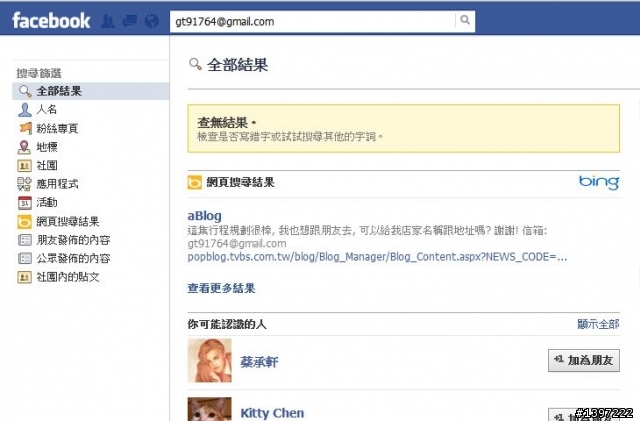
Task: Click 查看更多結果 link
Action: [221, 288]
